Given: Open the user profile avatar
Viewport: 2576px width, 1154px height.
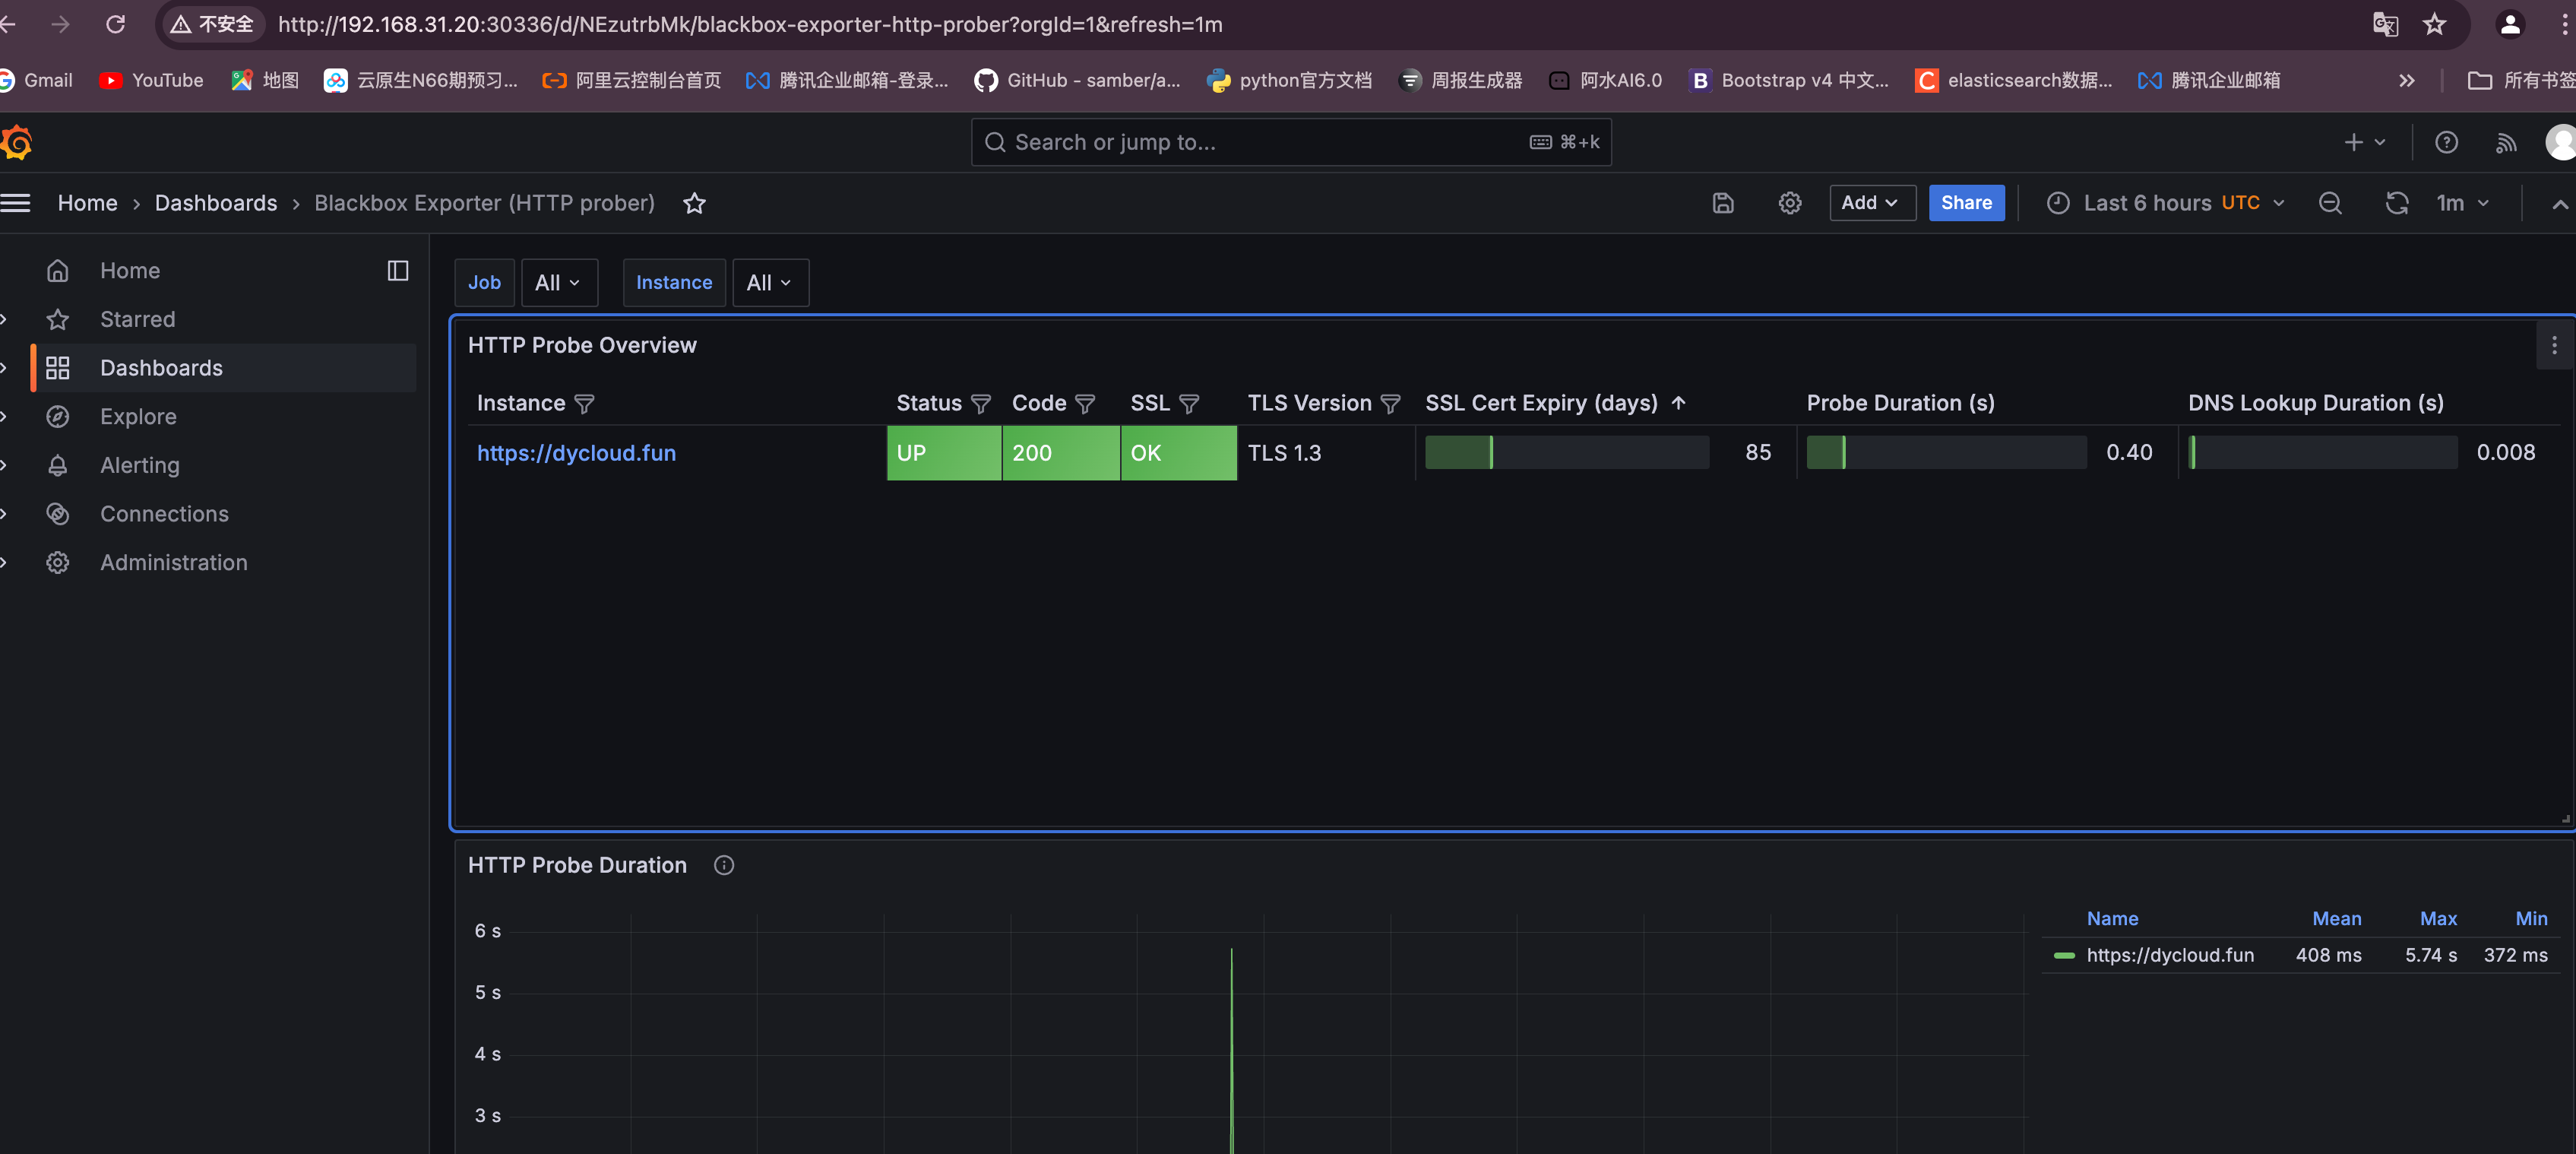Looking at the screenshot, I should (x=2560, y=143).
